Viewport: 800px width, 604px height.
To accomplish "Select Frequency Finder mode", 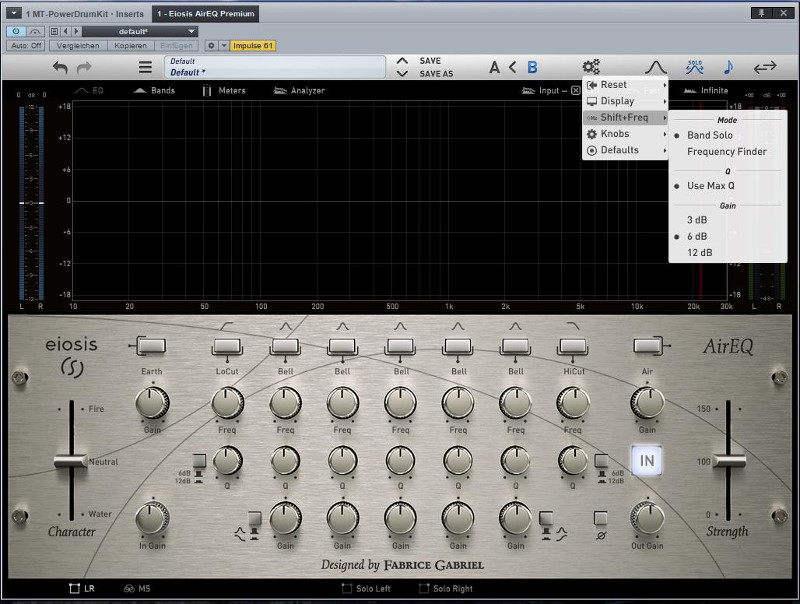I will click(728, 152).
